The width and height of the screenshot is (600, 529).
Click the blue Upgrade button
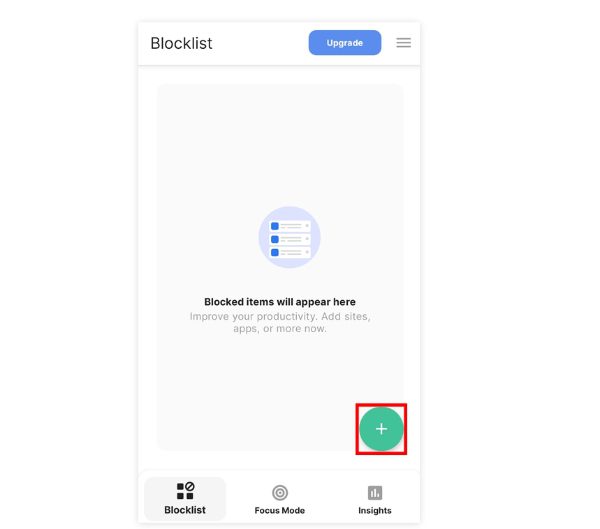[344, 42]
